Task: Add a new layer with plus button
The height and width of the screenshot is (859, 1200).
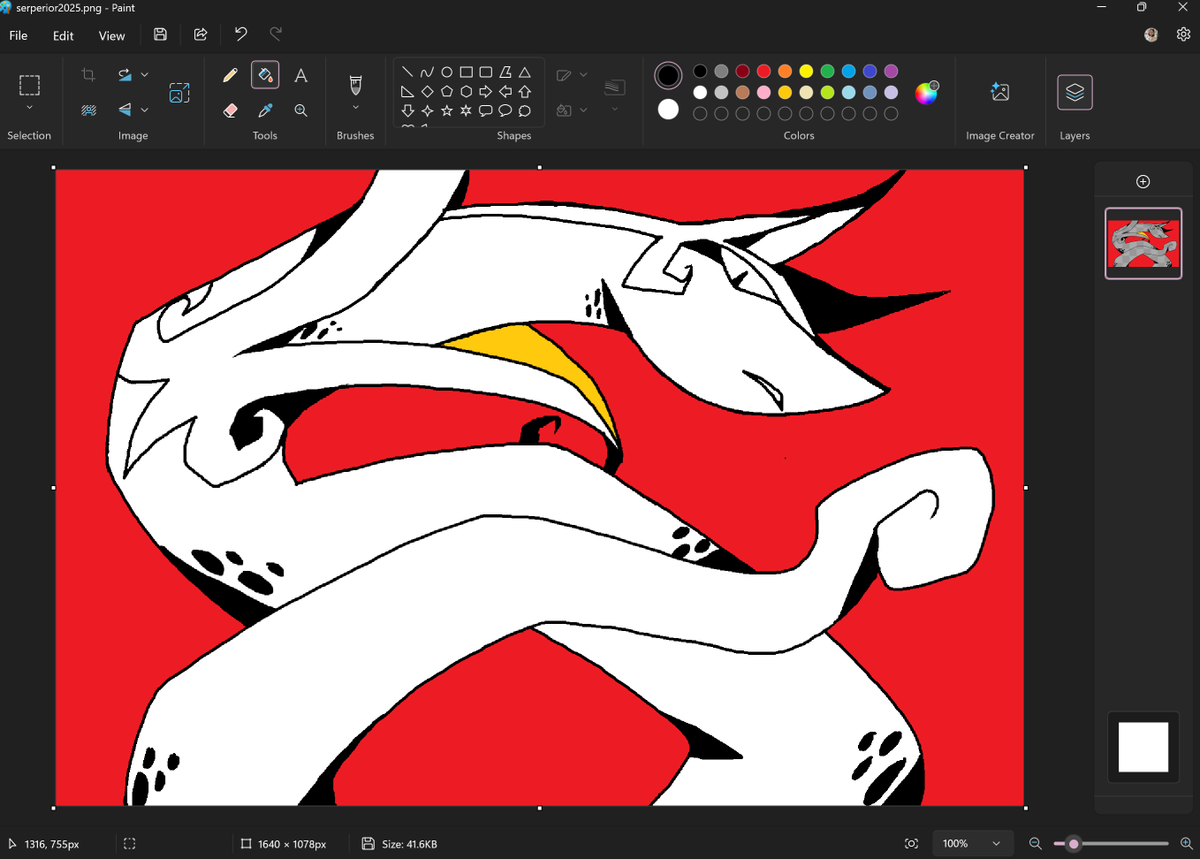Action: [1143, 181]
